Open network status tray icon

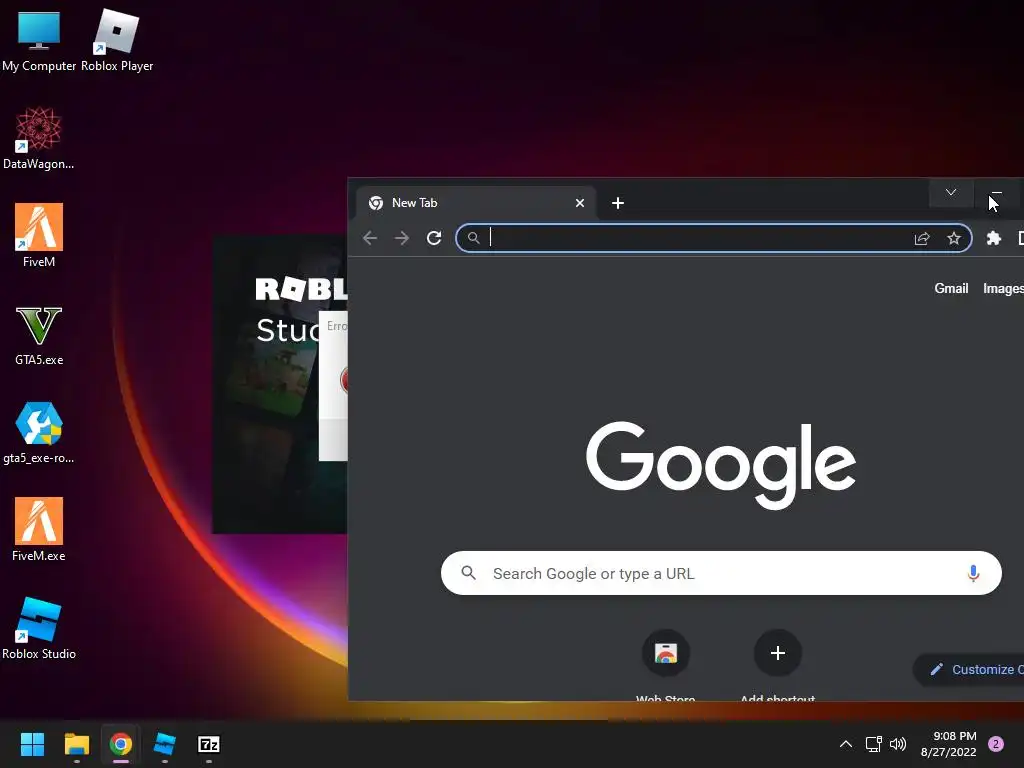[x=873, y=744]
